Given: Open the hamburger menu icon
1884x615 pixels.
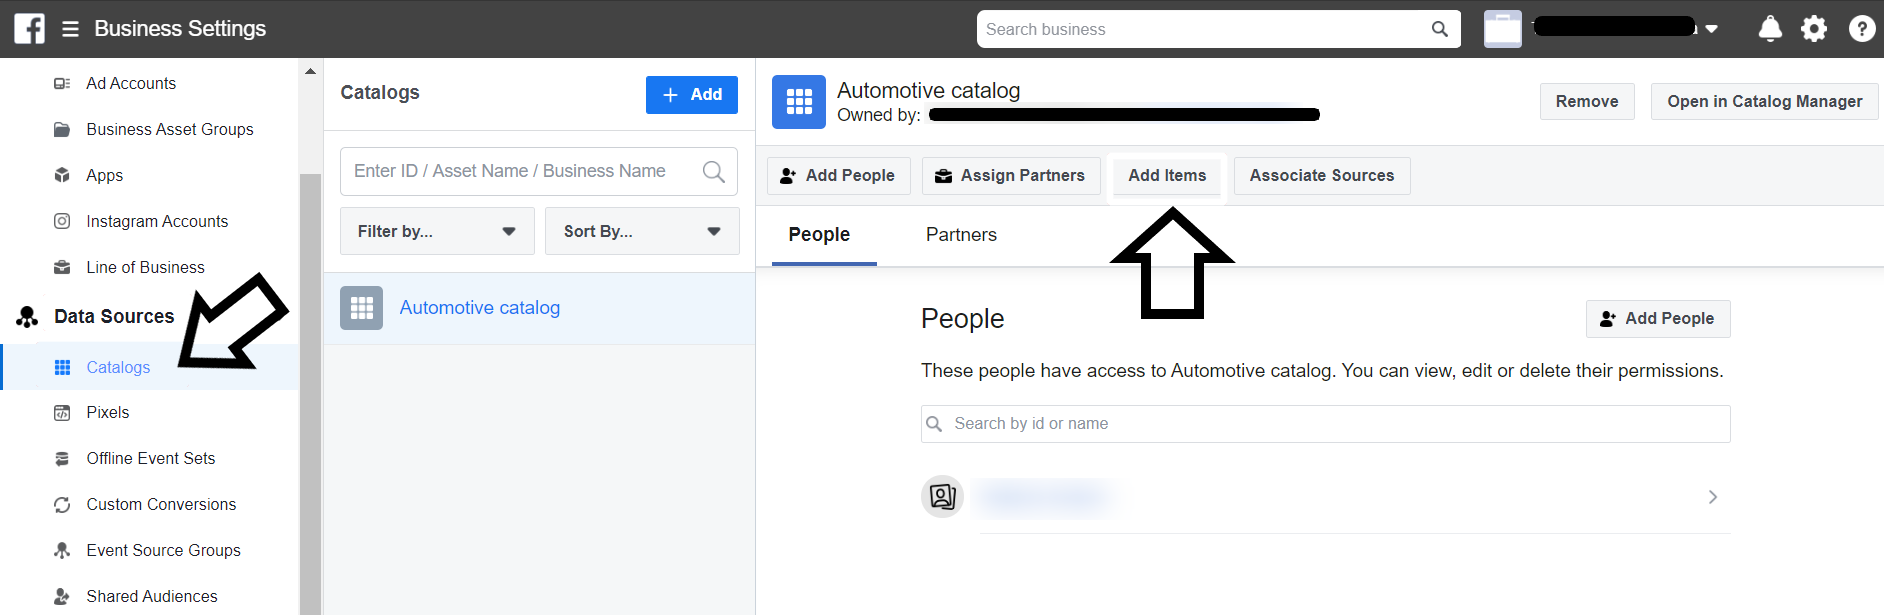Looking at the screenshot, I should tap(70, 29).
